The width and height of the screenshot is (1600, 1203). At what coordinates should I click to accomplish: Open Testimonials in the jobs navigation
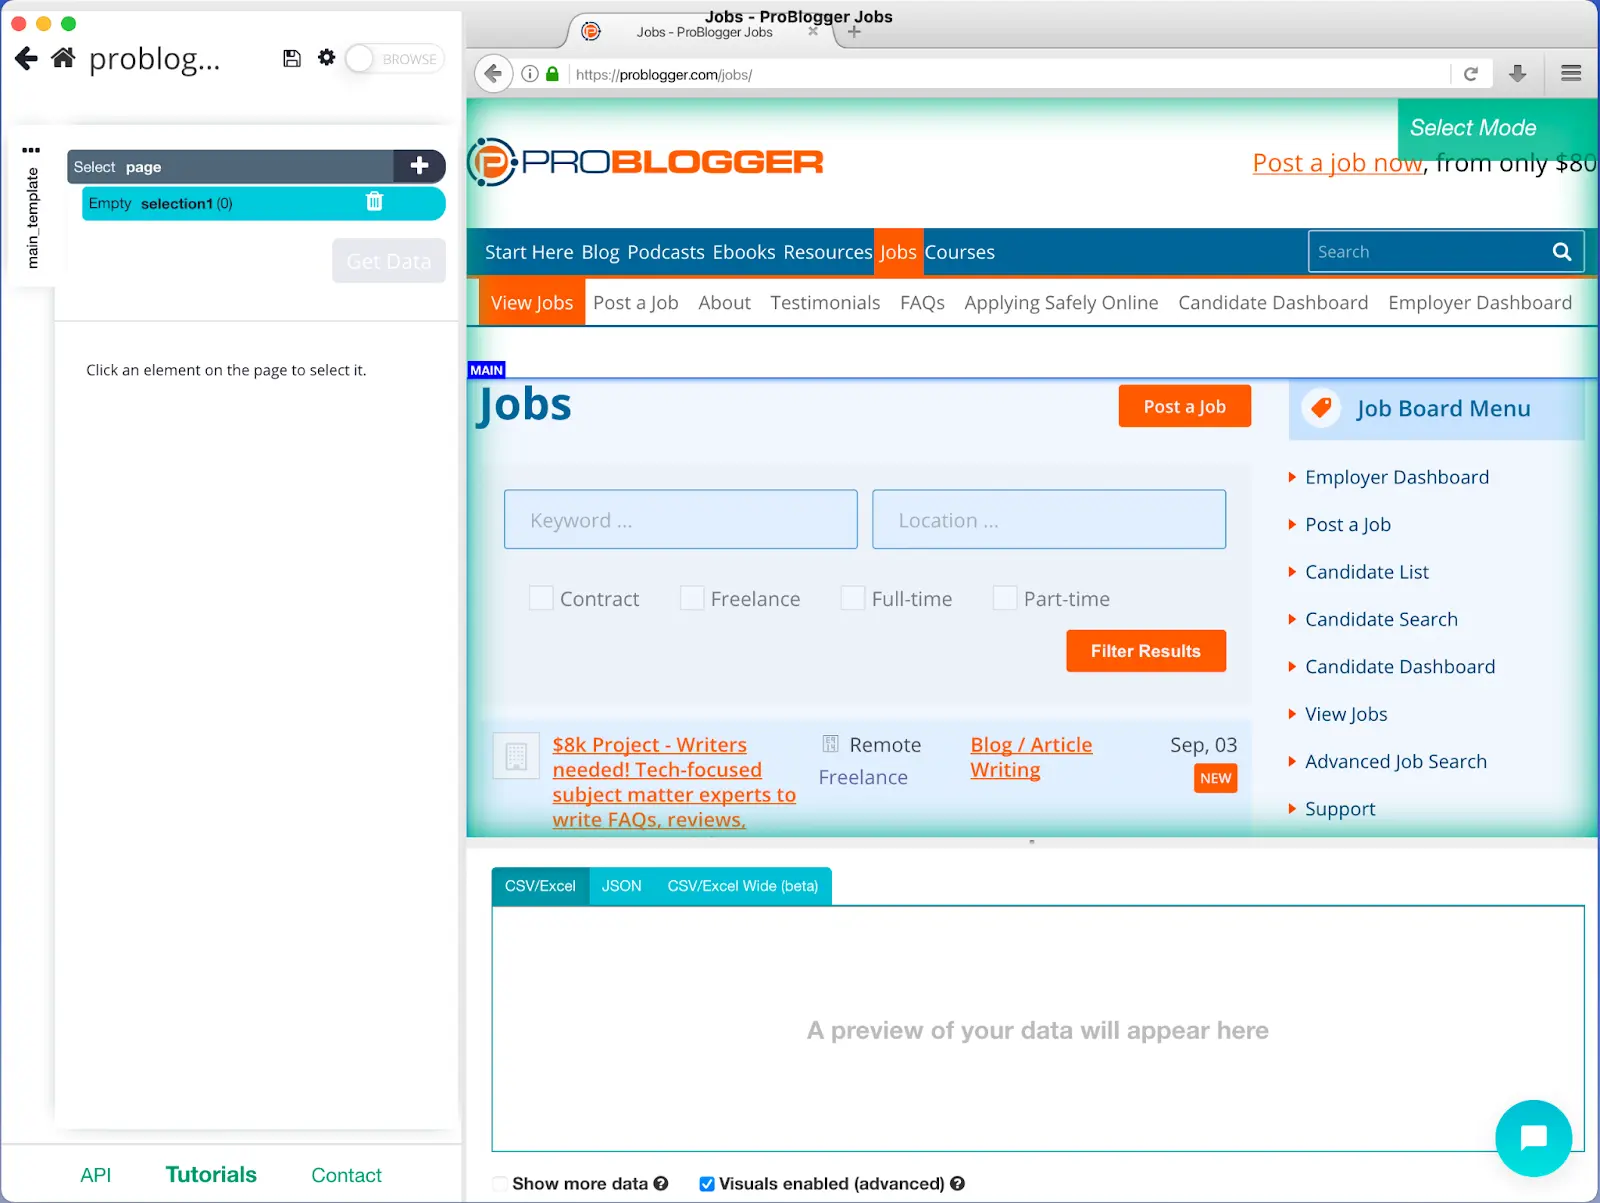pyautogui.click(x=825, y=302)
